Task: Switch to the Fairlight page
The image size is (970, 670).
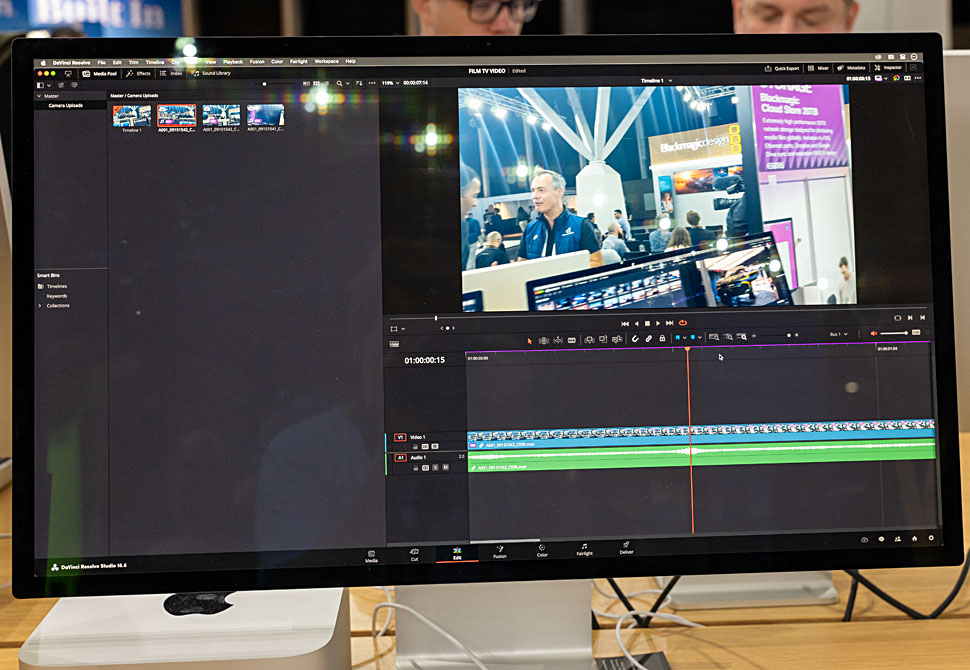Action: click(584, 549)
